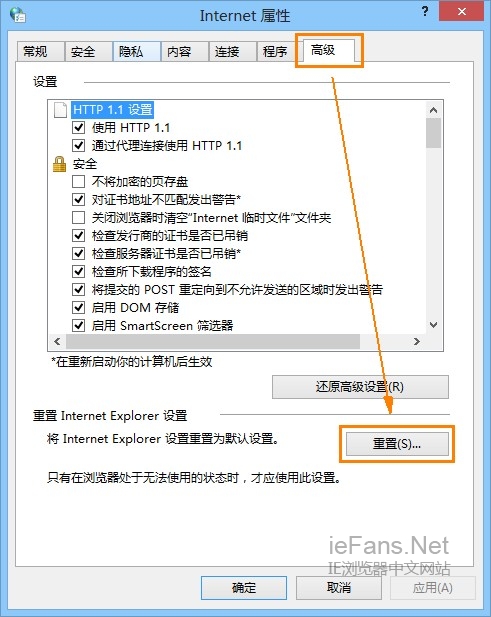Viewport: 491px width, 617px height.
Task: Disable 启用 DOM 存储 checkbox
Action: click(x=79, y=307)
